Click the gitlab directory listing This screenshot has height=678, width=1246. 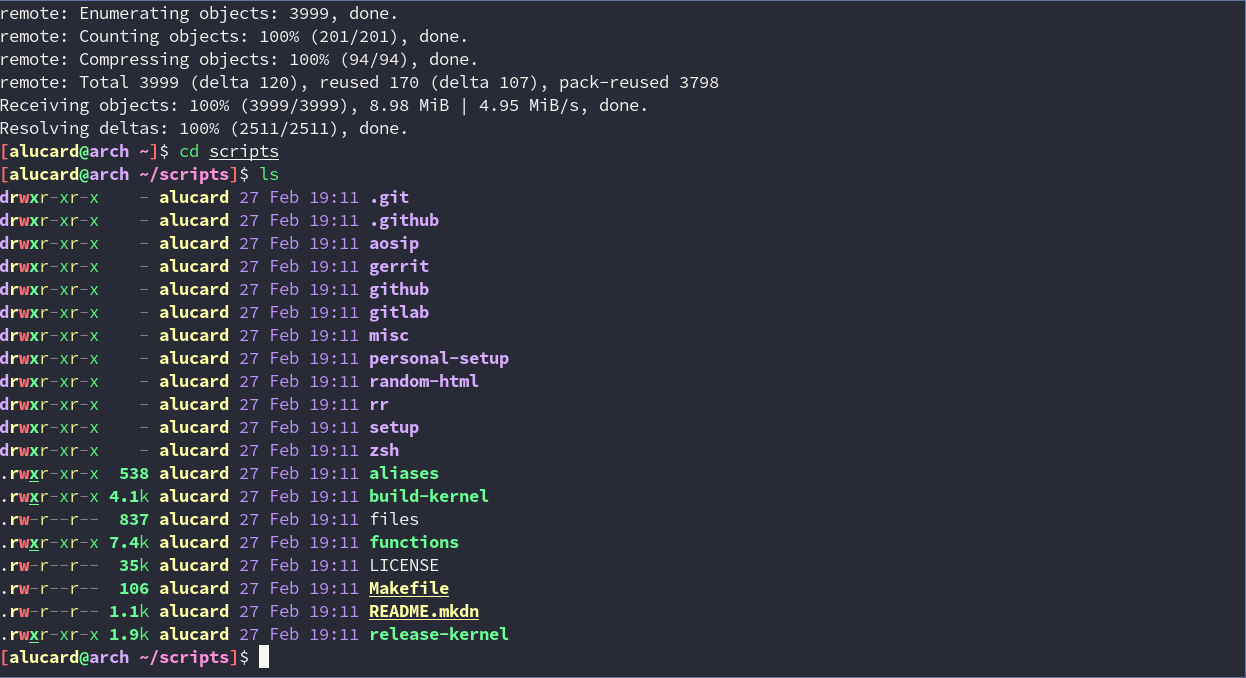tap(399, 313)
